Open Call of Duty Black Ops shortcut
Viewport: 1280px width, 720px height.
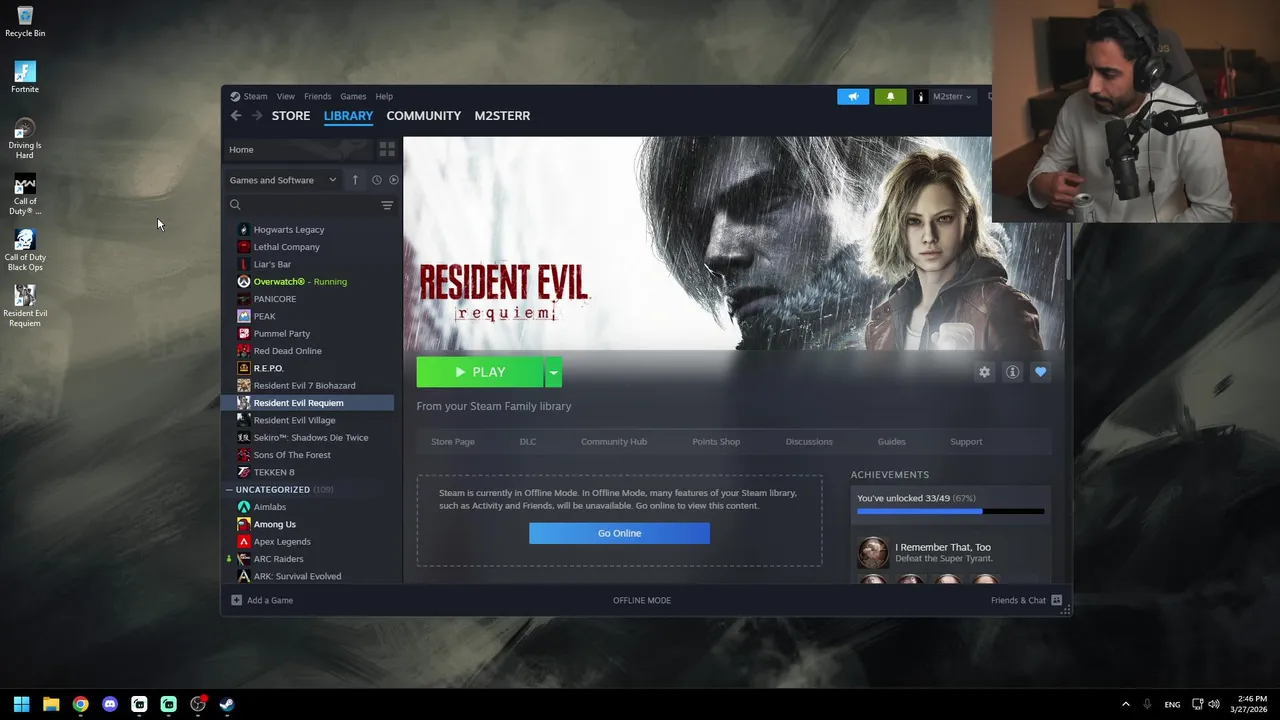click(x=25, y=250)
